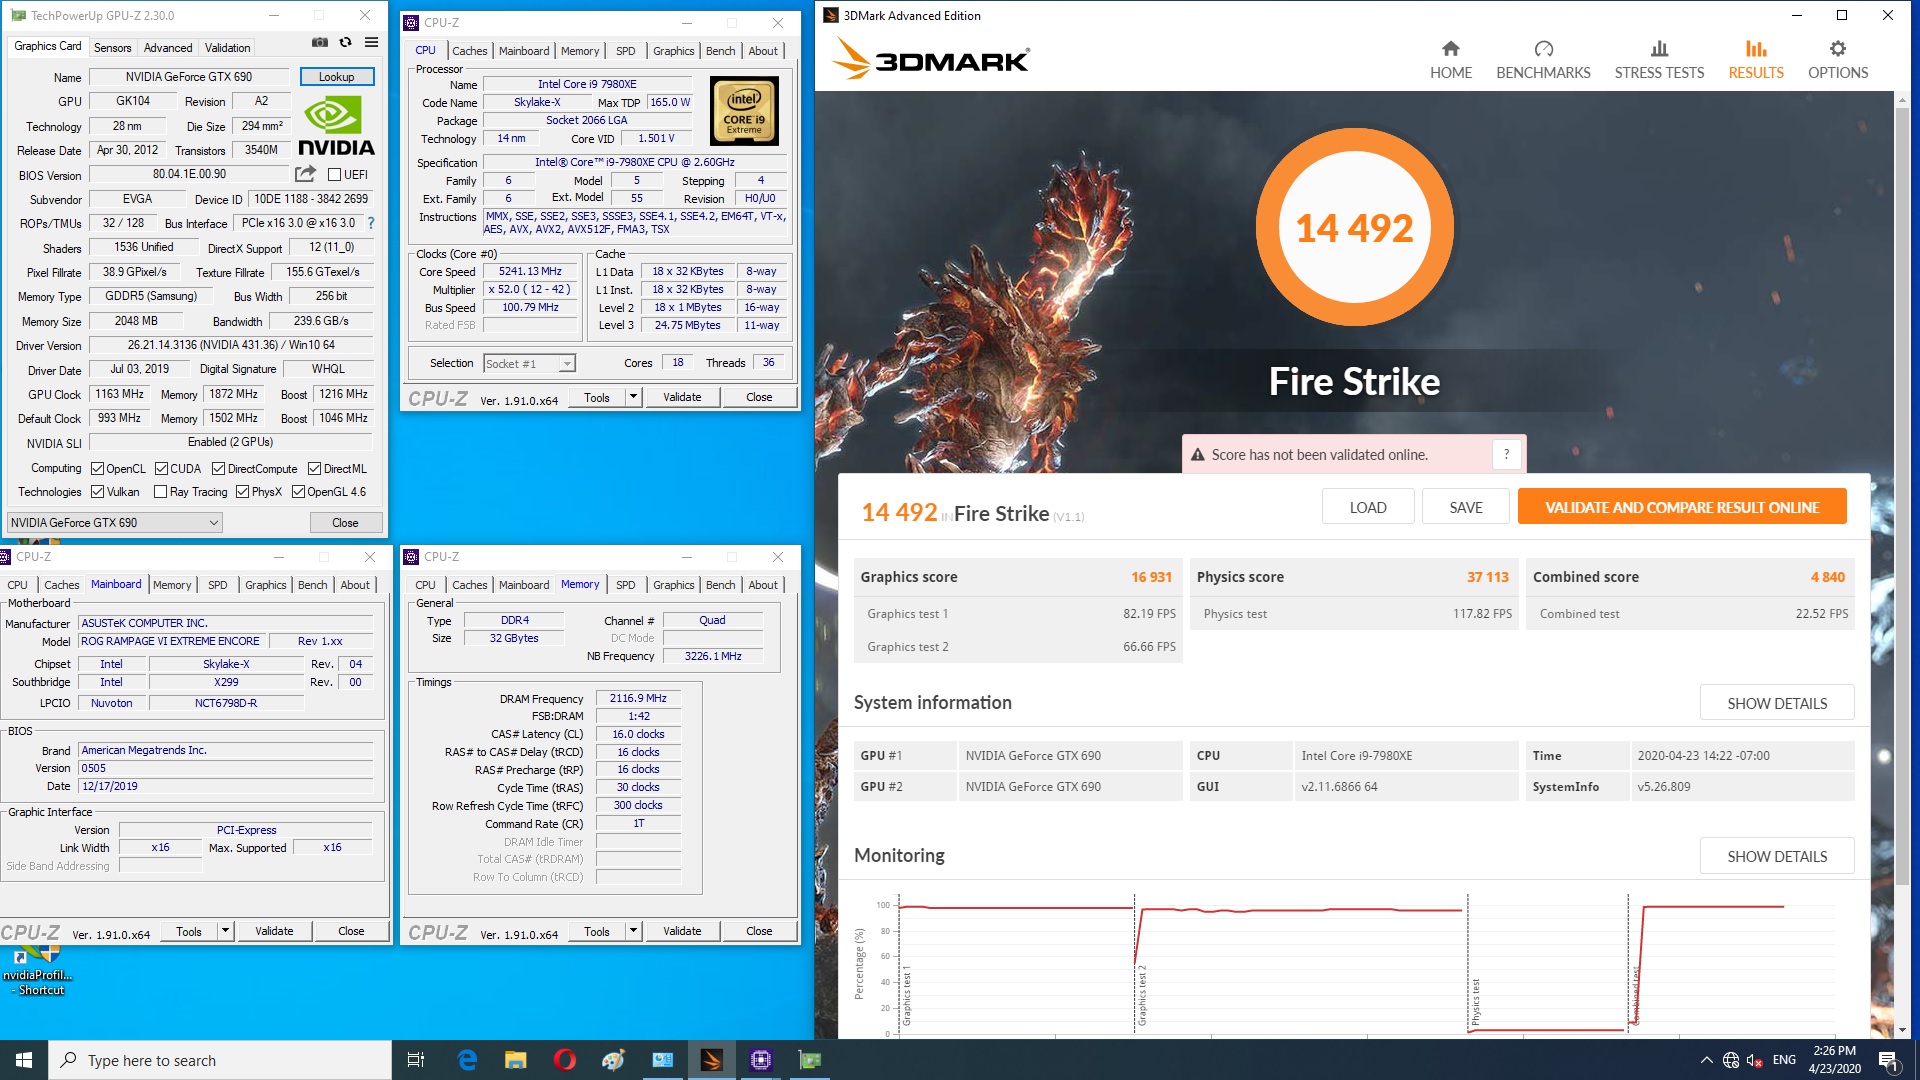Open Caches tab in top CPU-Z window

(469, 51)
